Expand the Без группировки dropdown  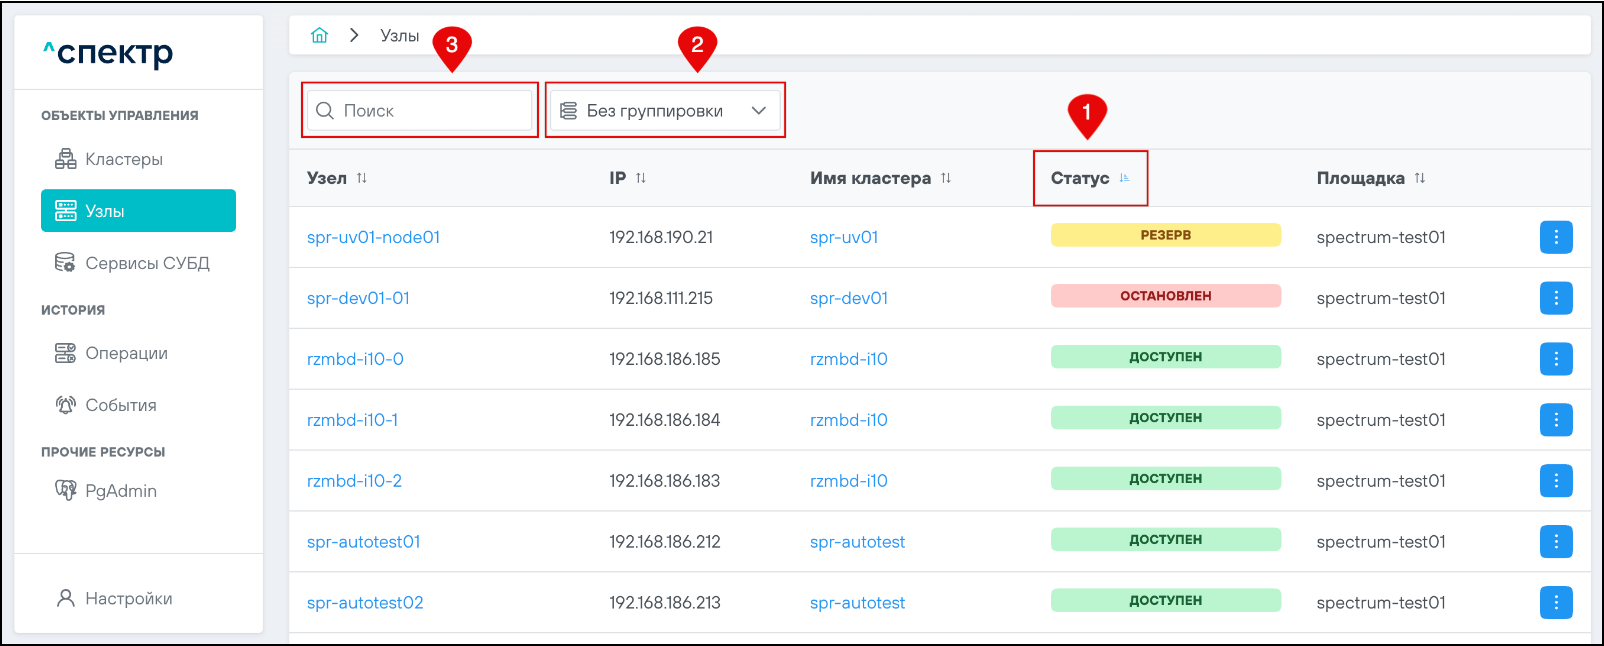click(664, 111)
